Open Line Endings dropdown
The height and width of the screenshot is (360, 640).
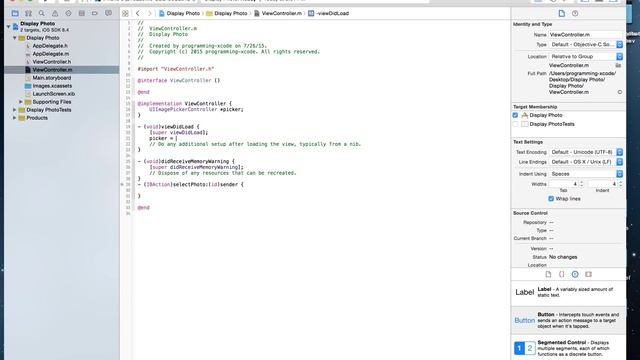tap(586, 162)
